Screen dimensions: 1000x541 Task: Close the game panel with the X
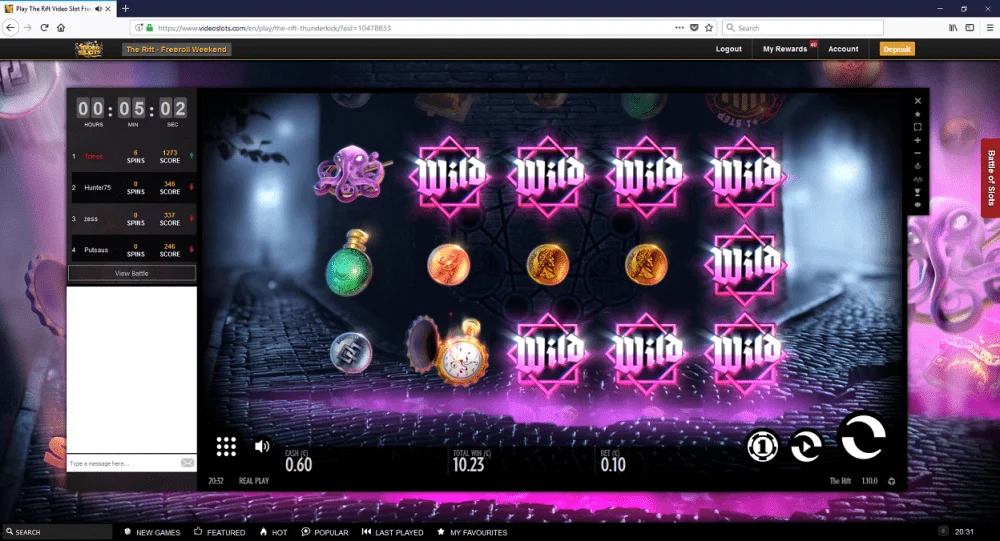click(x=918, y=101)
